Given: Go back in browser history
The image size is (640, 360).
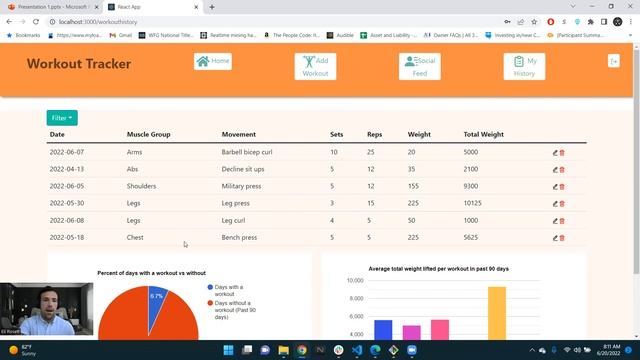Looking at the screenshot, I should [x=9, y=22].
